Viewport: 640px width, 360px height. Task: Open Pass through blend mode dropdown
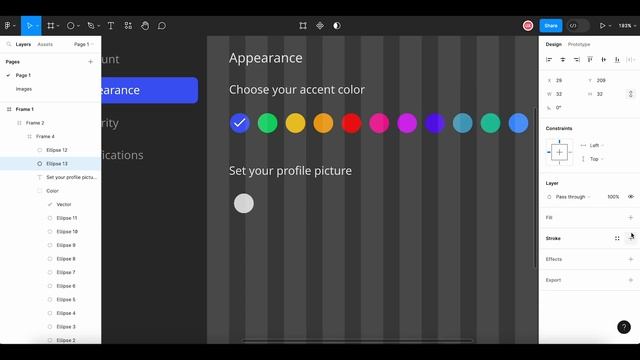point(573,197)
